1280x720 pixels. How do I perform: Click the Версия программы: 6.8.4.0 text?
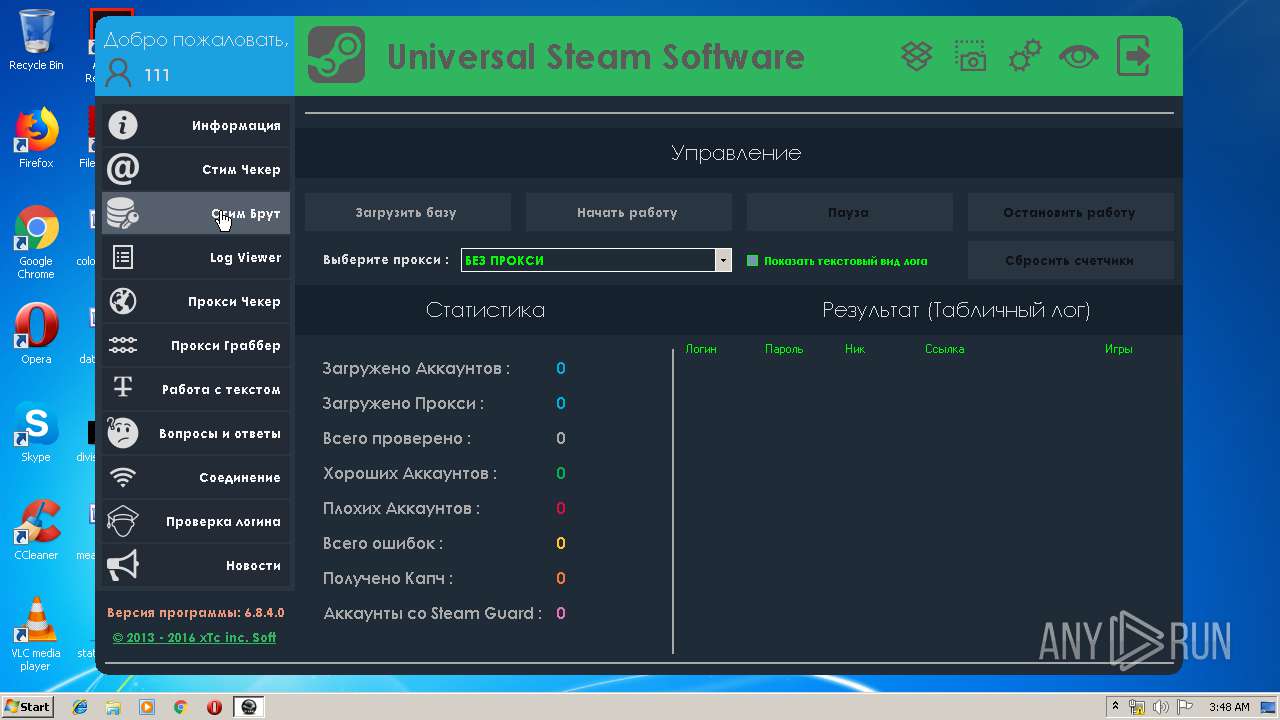[x=196, y=613]
